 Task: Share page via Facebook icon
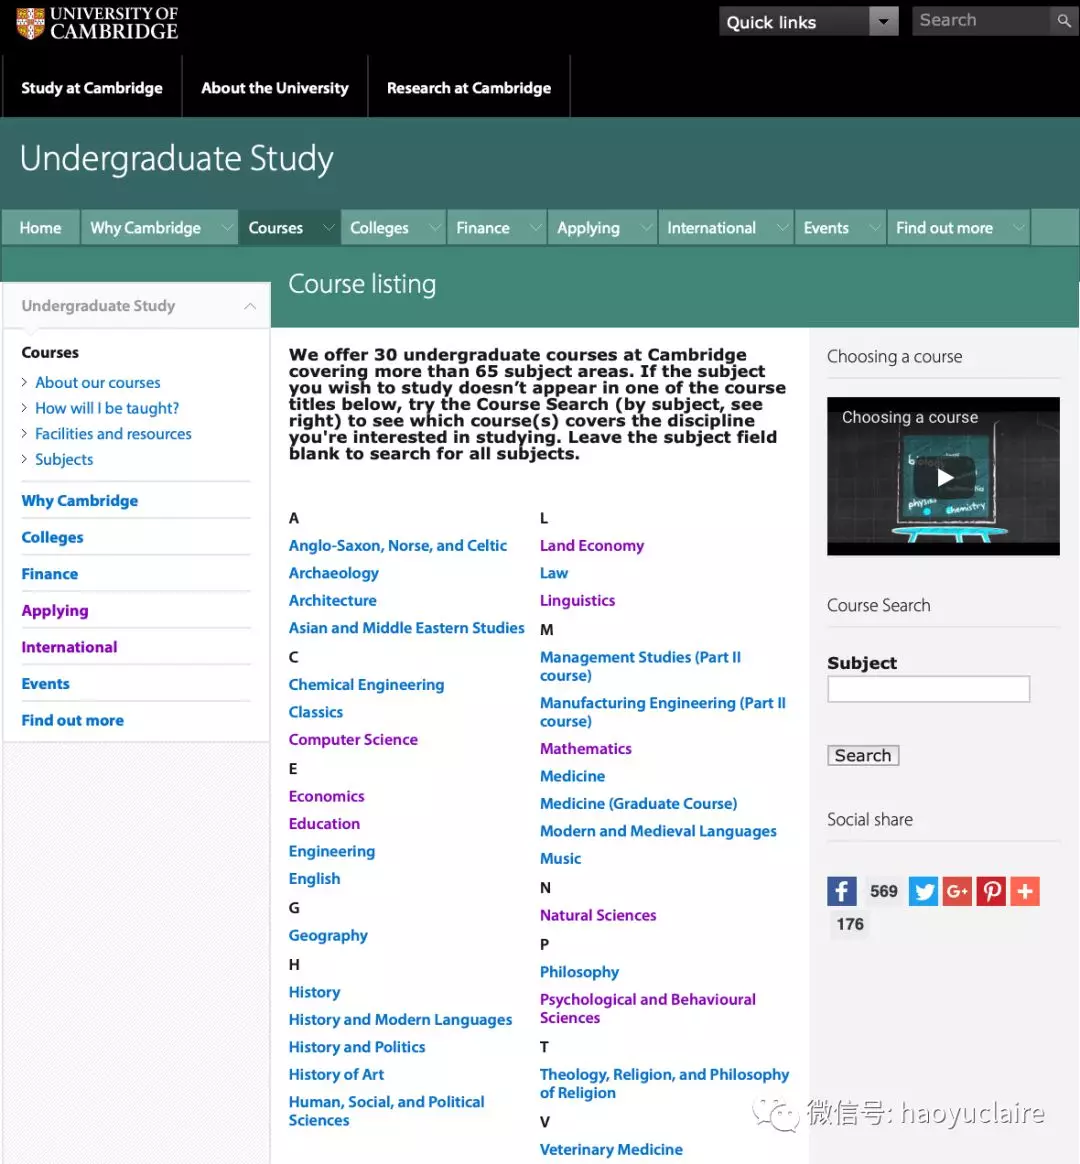(842, 891)
